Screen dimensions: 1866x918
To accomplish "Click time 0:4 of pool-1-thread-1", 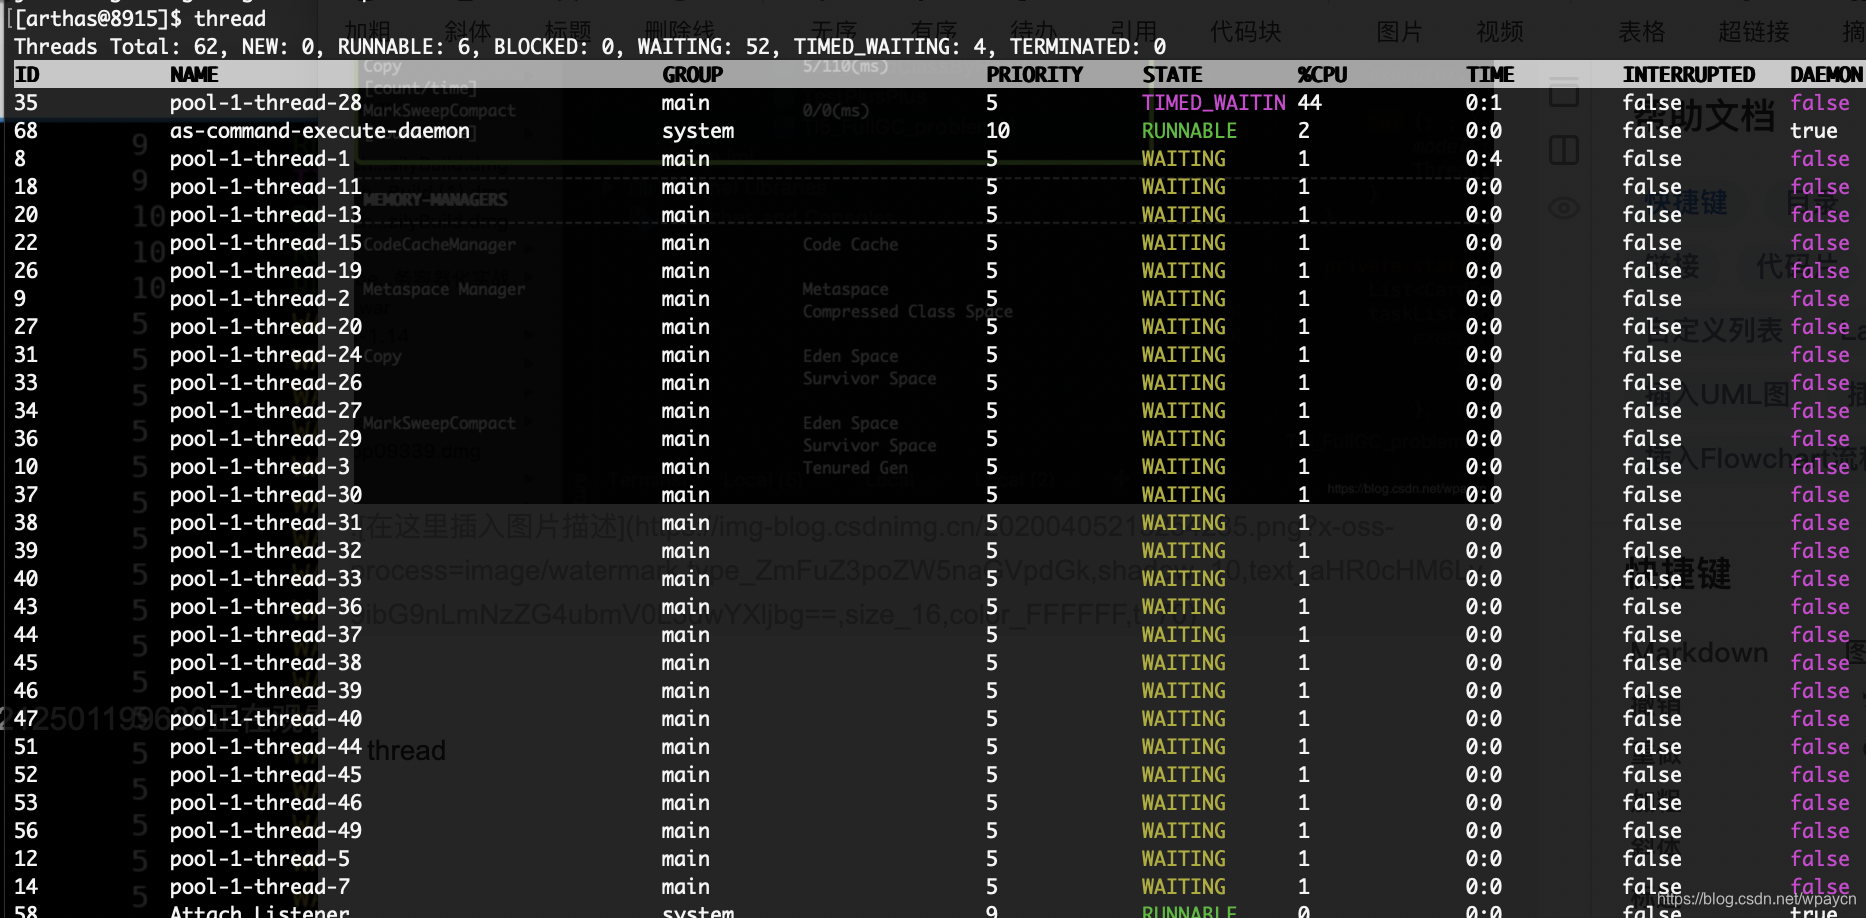I will pos(1483,159).
